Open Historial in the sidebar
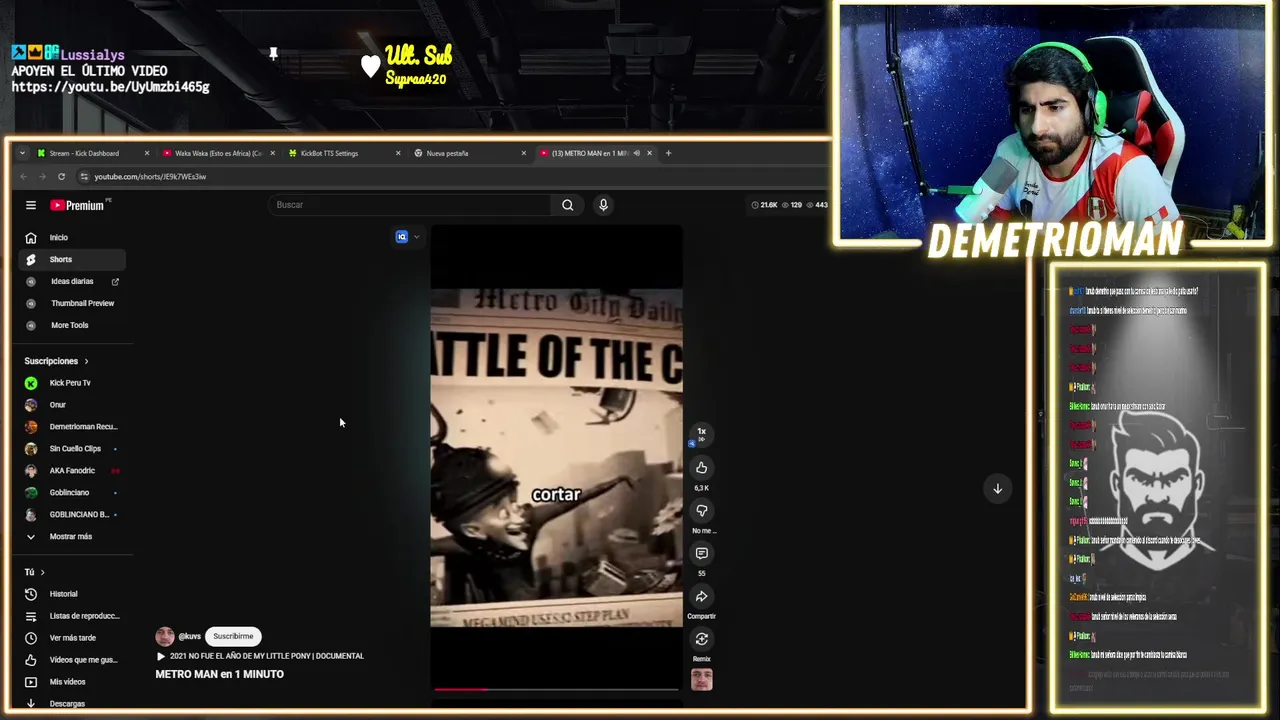Image resolution: width=1280 pixels, height=720 pixels. coord(72,594)
